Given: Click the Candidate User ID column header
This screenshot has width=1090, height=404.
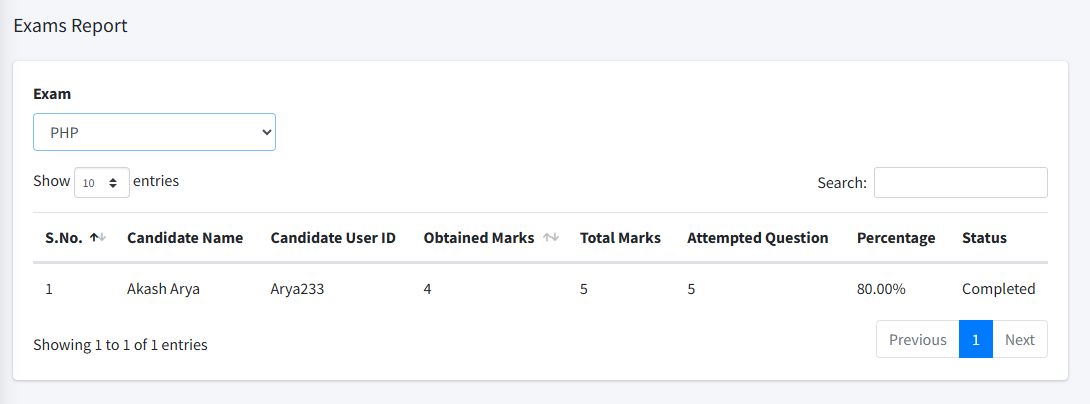Looking at the screenshot, I should [x=333, y=238].
